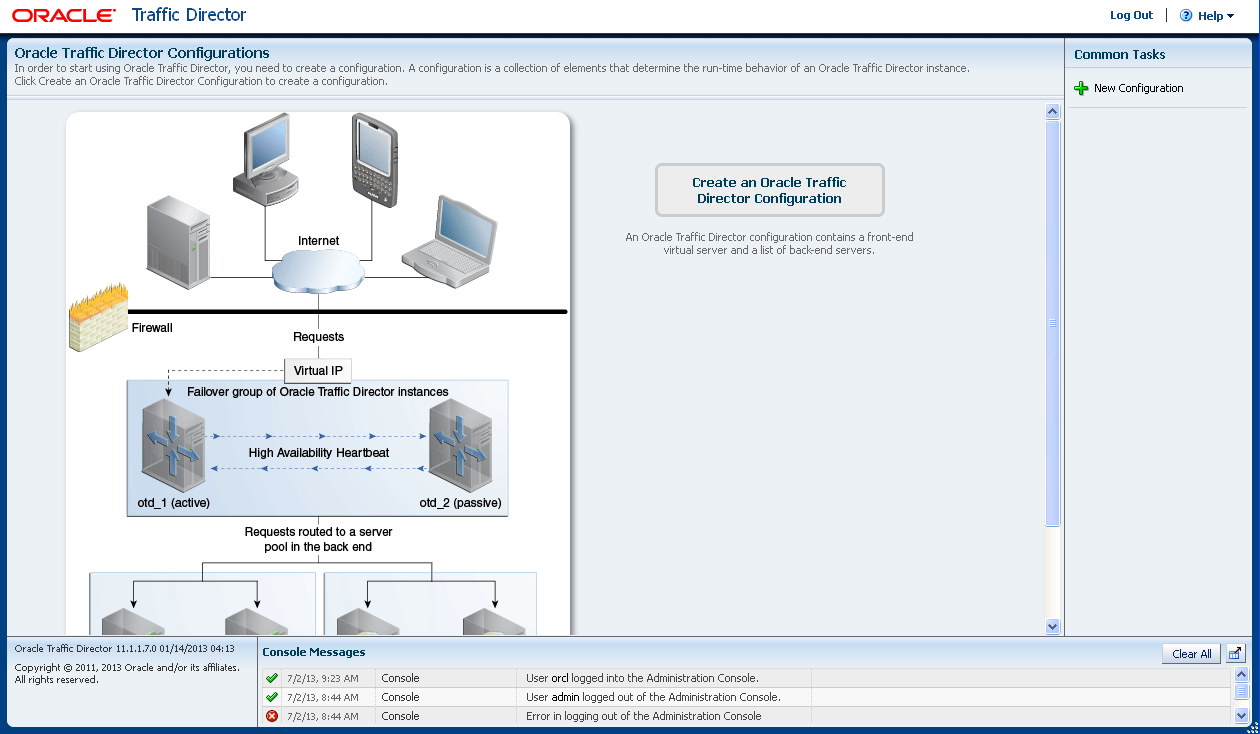Screen dimensions: 1260x734
Task: Click the otd_1 active server icon
Action: 174,446
